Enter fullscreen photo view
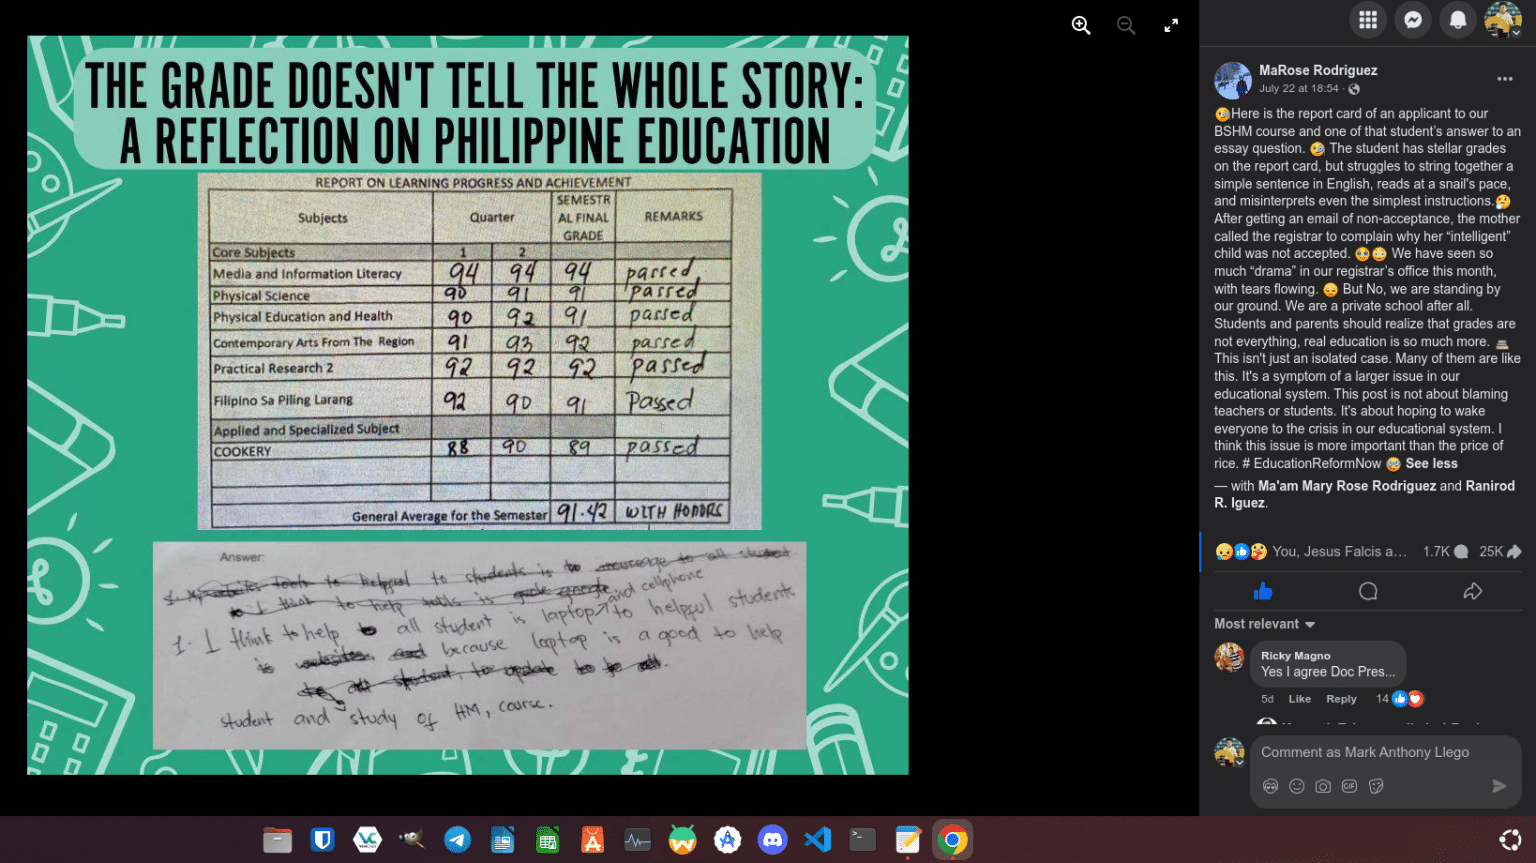The width and height of the screenshot is (1536, 863). (1171, 26)
